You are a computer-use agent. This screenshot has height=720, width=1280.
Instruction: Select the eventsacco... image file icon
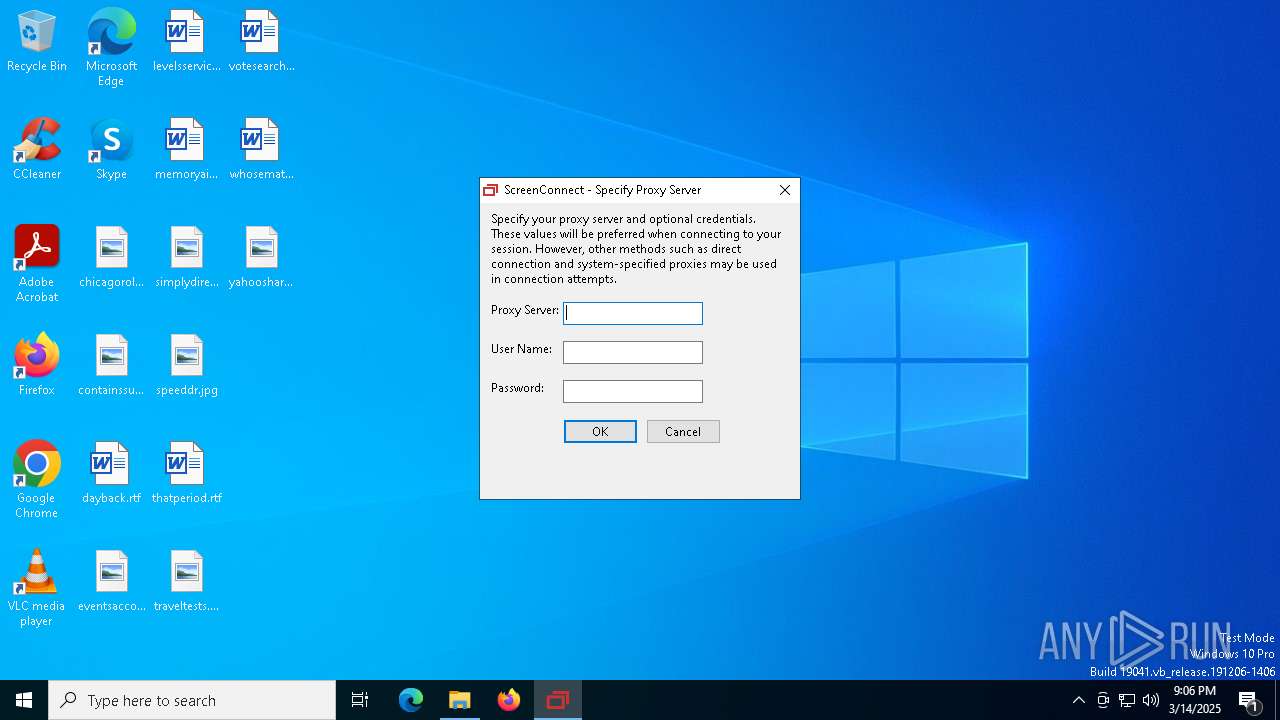[111, 582]
